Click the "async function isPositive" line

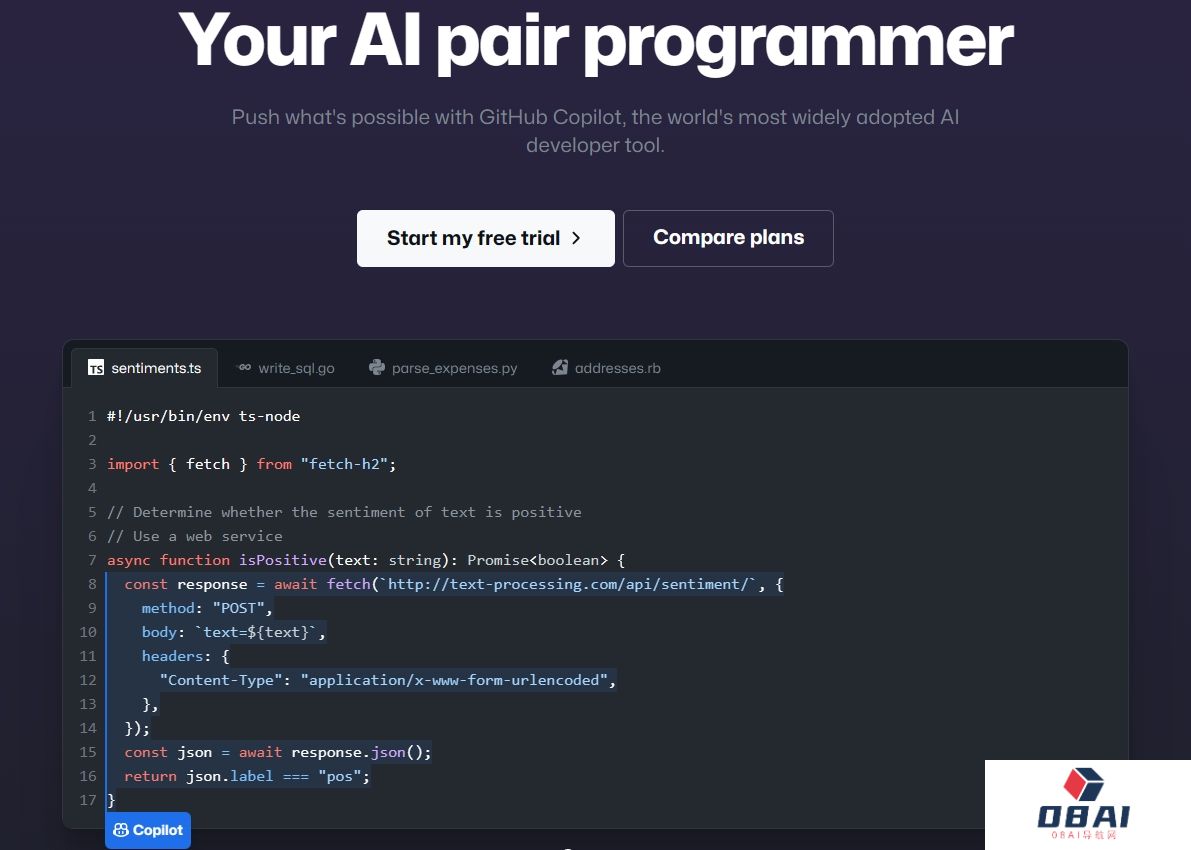[366, 560]
